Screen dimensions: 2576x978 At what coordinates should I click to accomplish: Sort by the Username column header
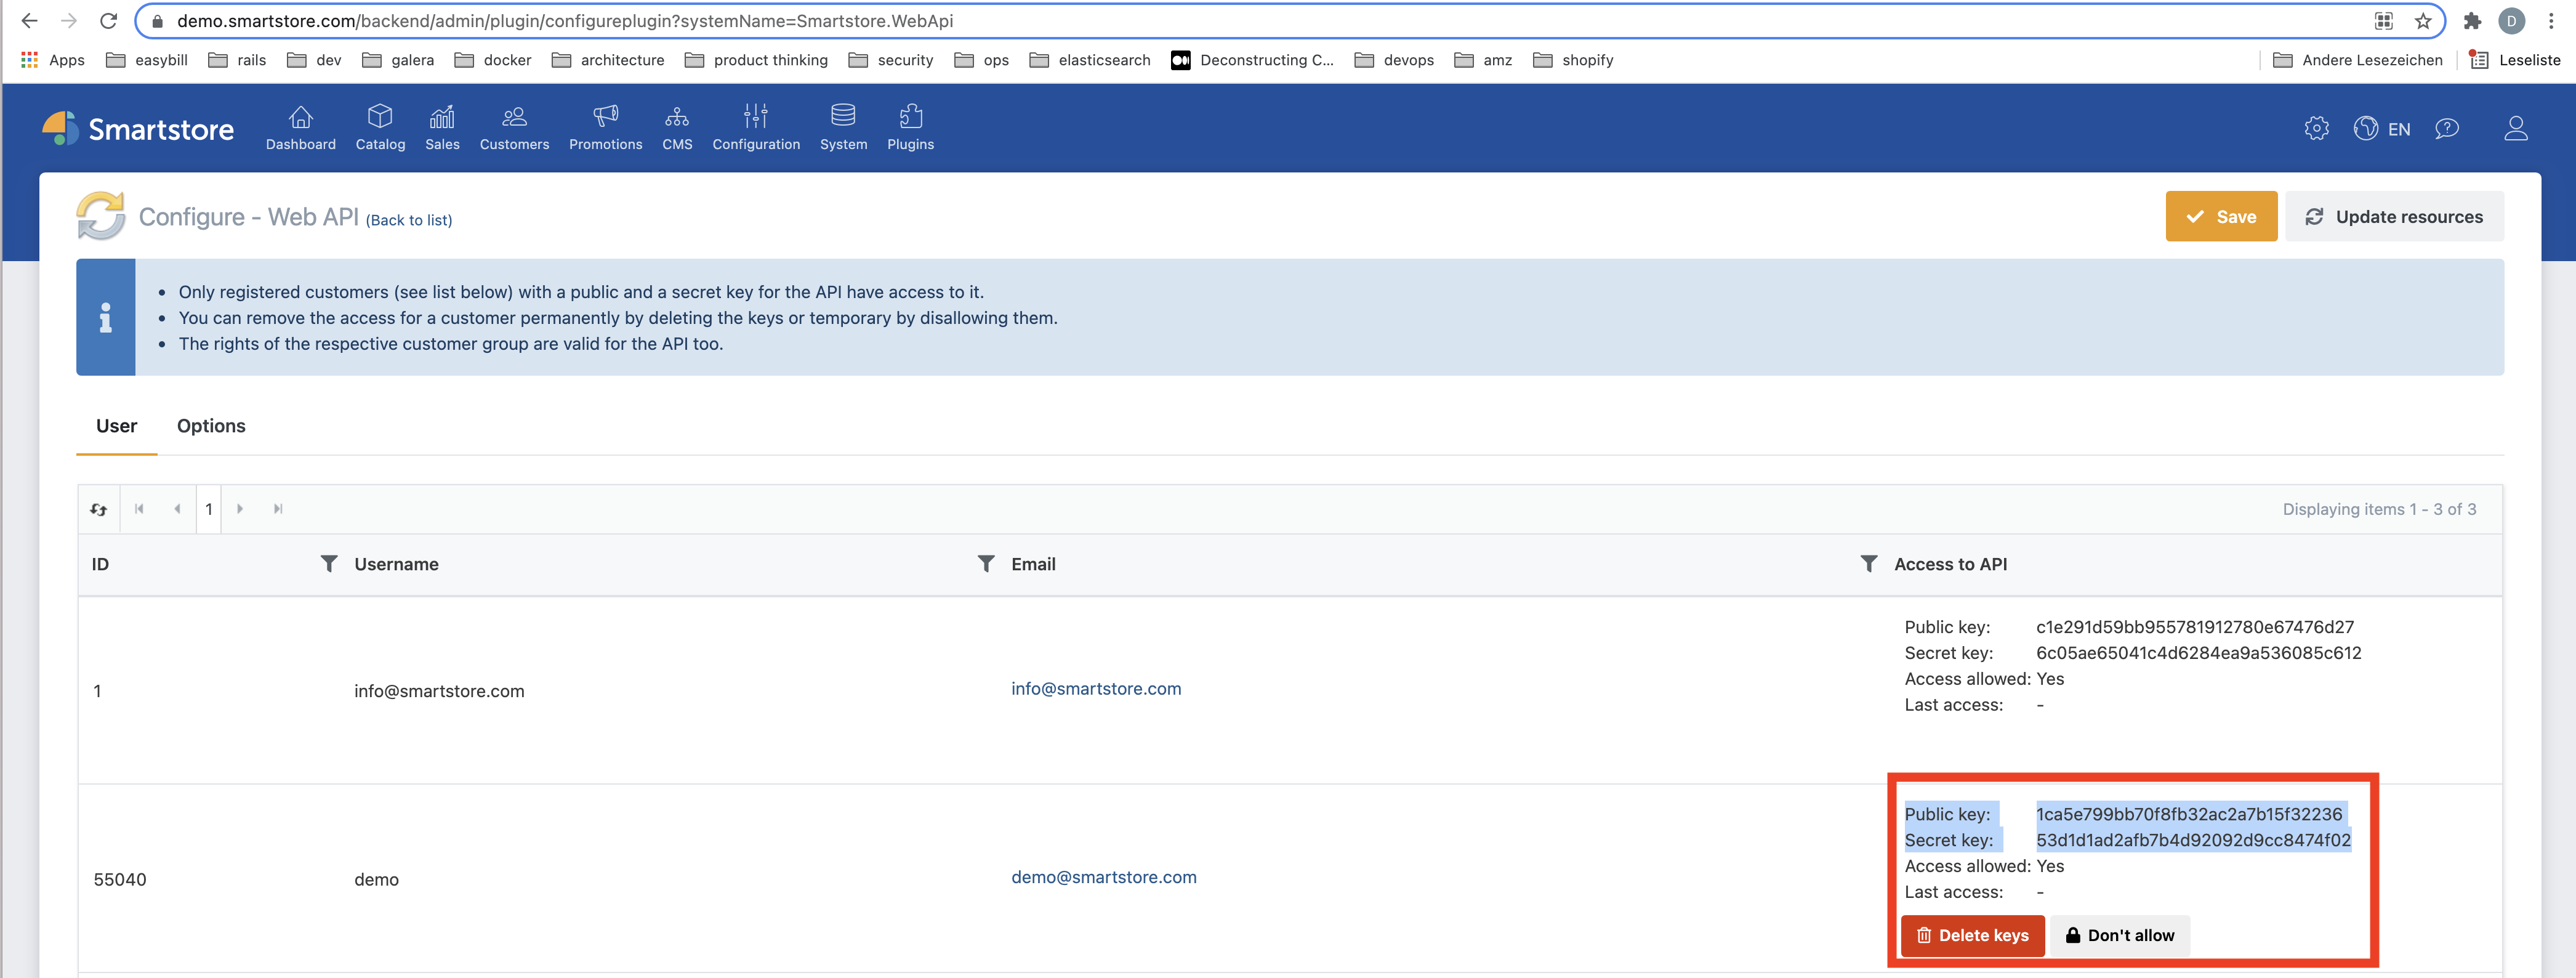click(396, 564)
